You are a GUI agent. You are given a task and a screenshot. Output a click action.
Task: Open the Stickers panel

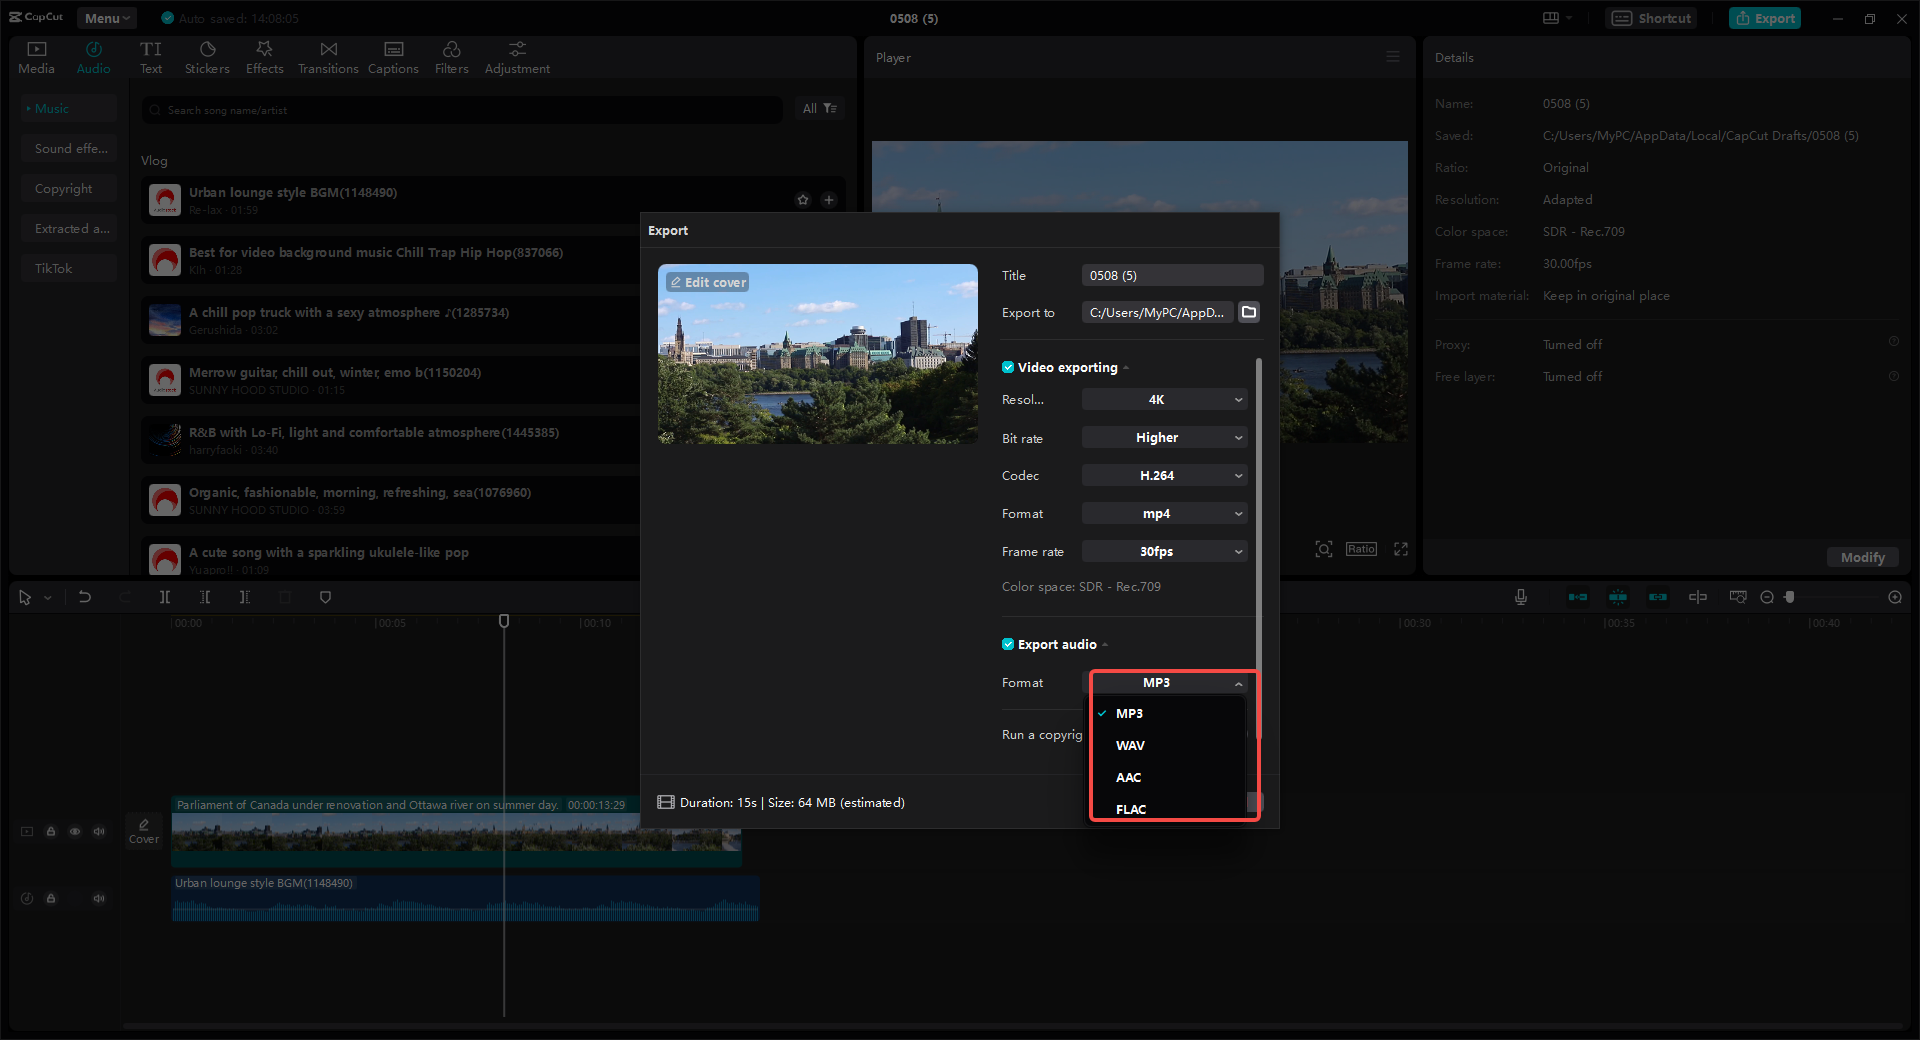pos(207,56)
